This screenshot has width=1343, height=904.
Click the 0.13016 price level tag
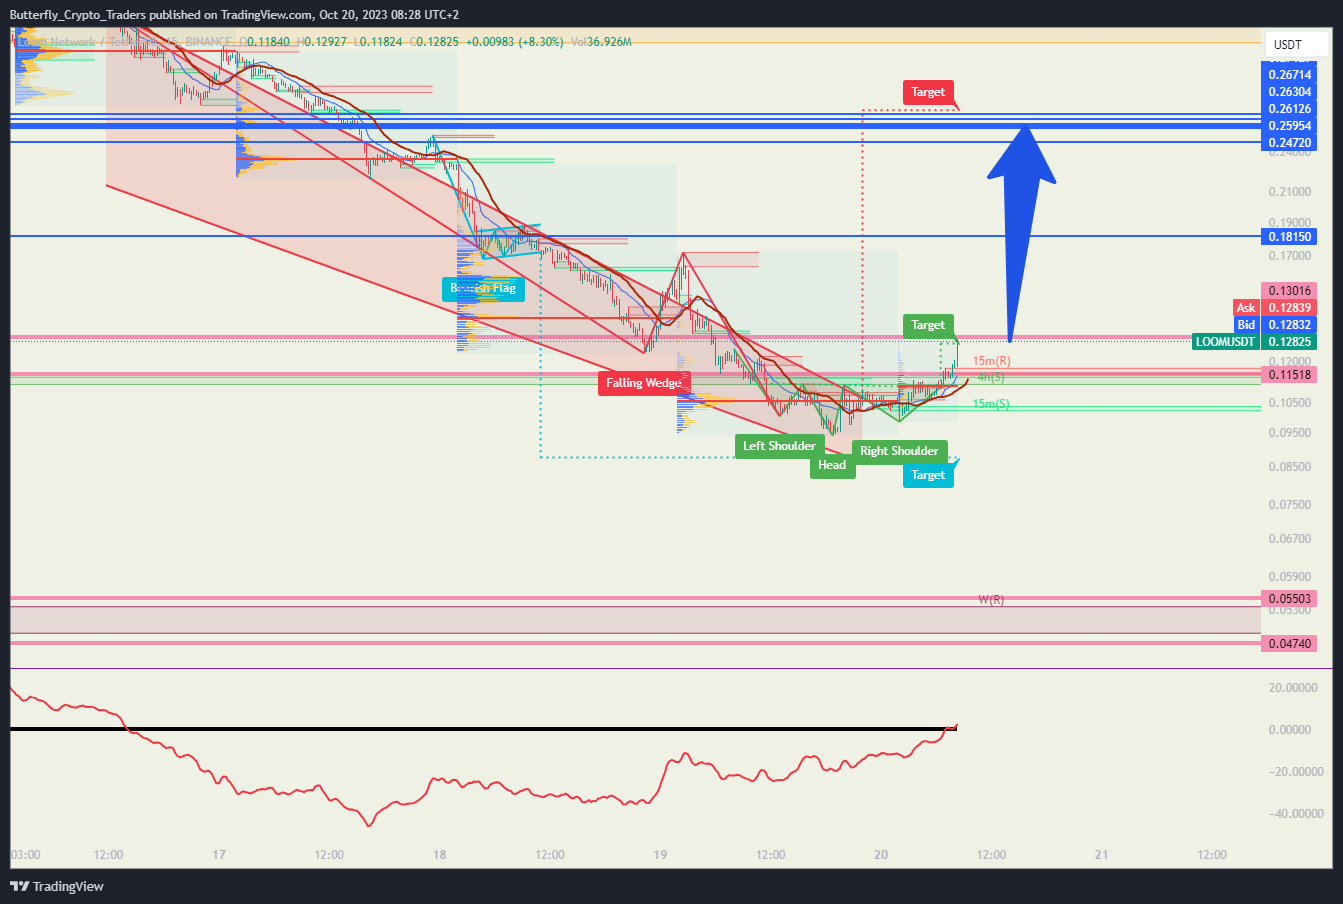click(1289, 291)
